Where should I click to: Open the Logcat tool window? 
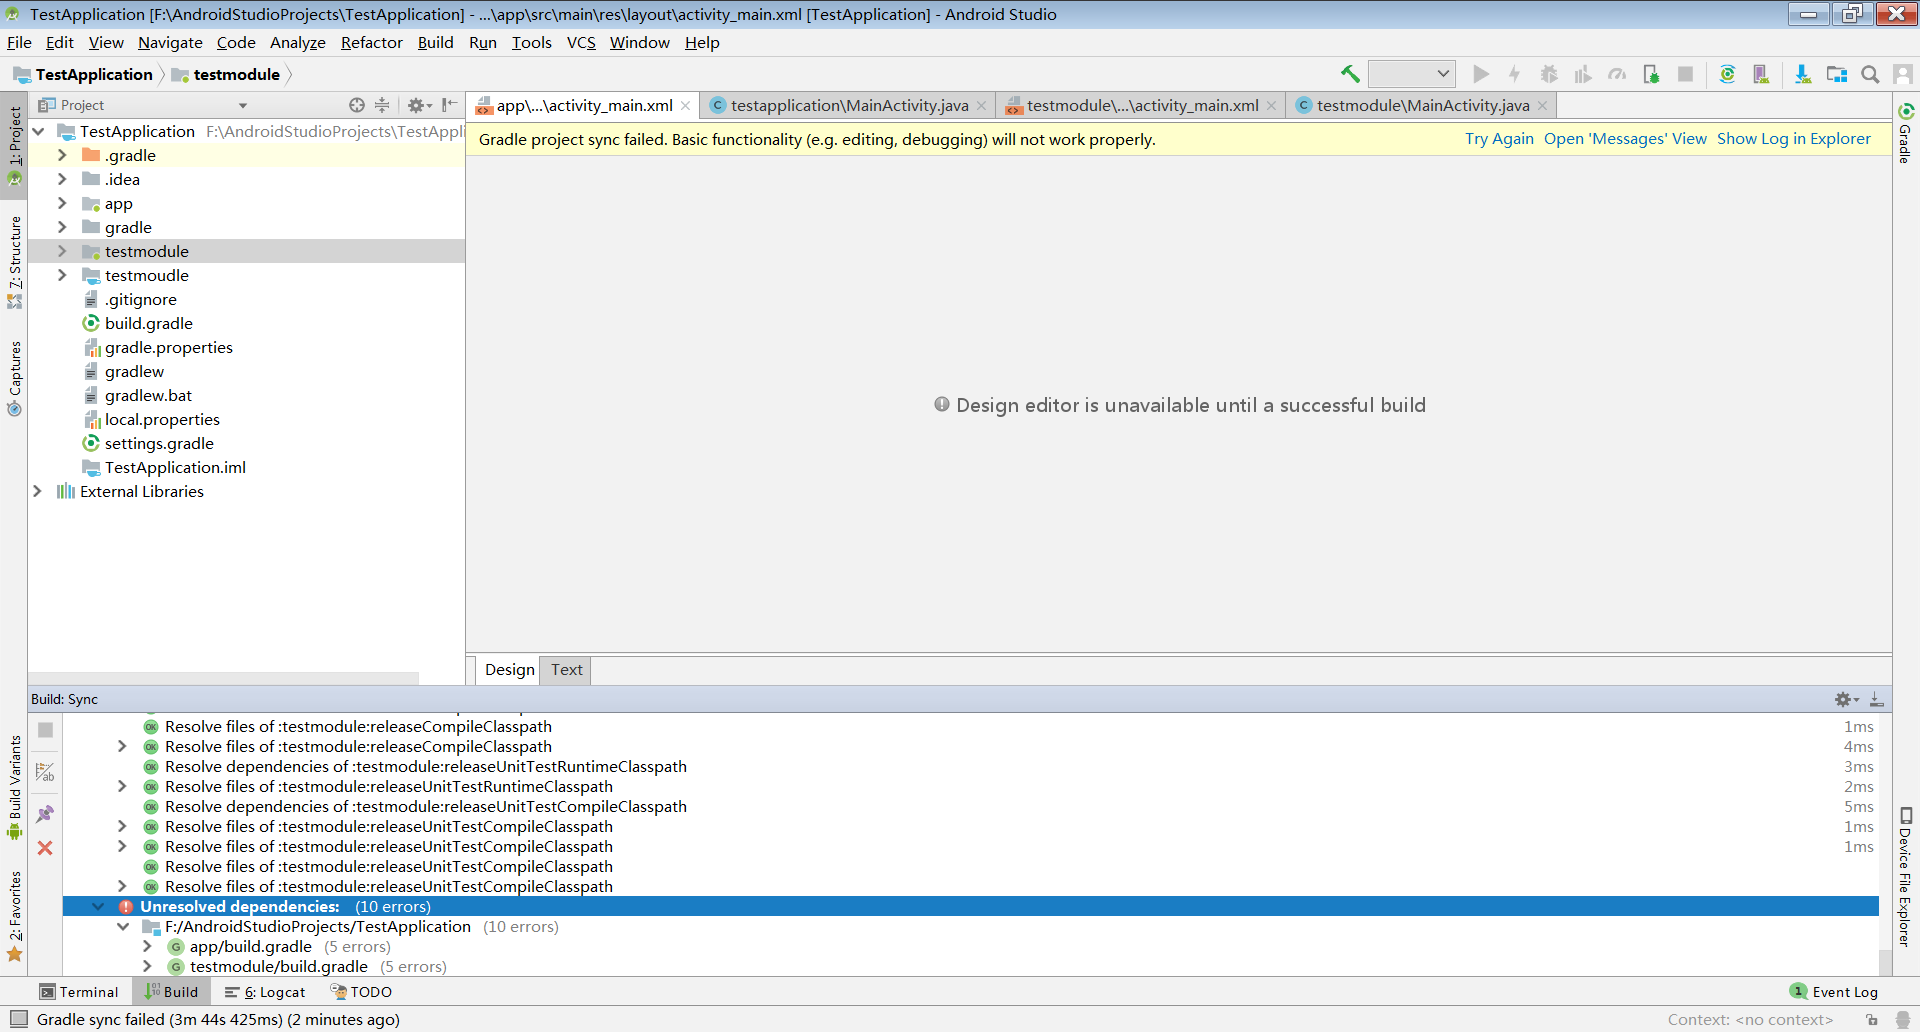(x=265, y=992)
